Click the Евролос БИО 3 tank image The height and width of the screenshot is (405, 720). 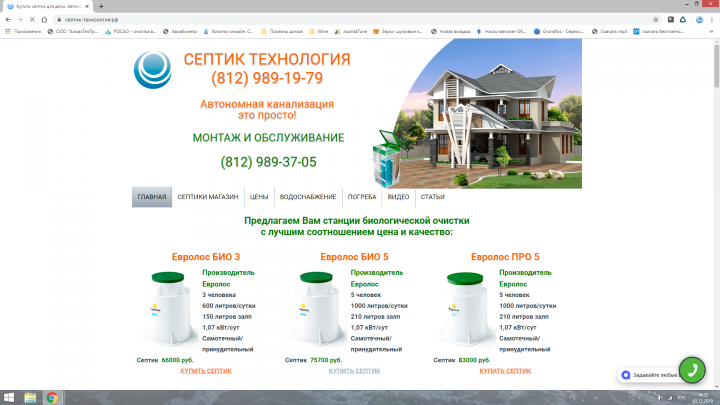(167, 309)
